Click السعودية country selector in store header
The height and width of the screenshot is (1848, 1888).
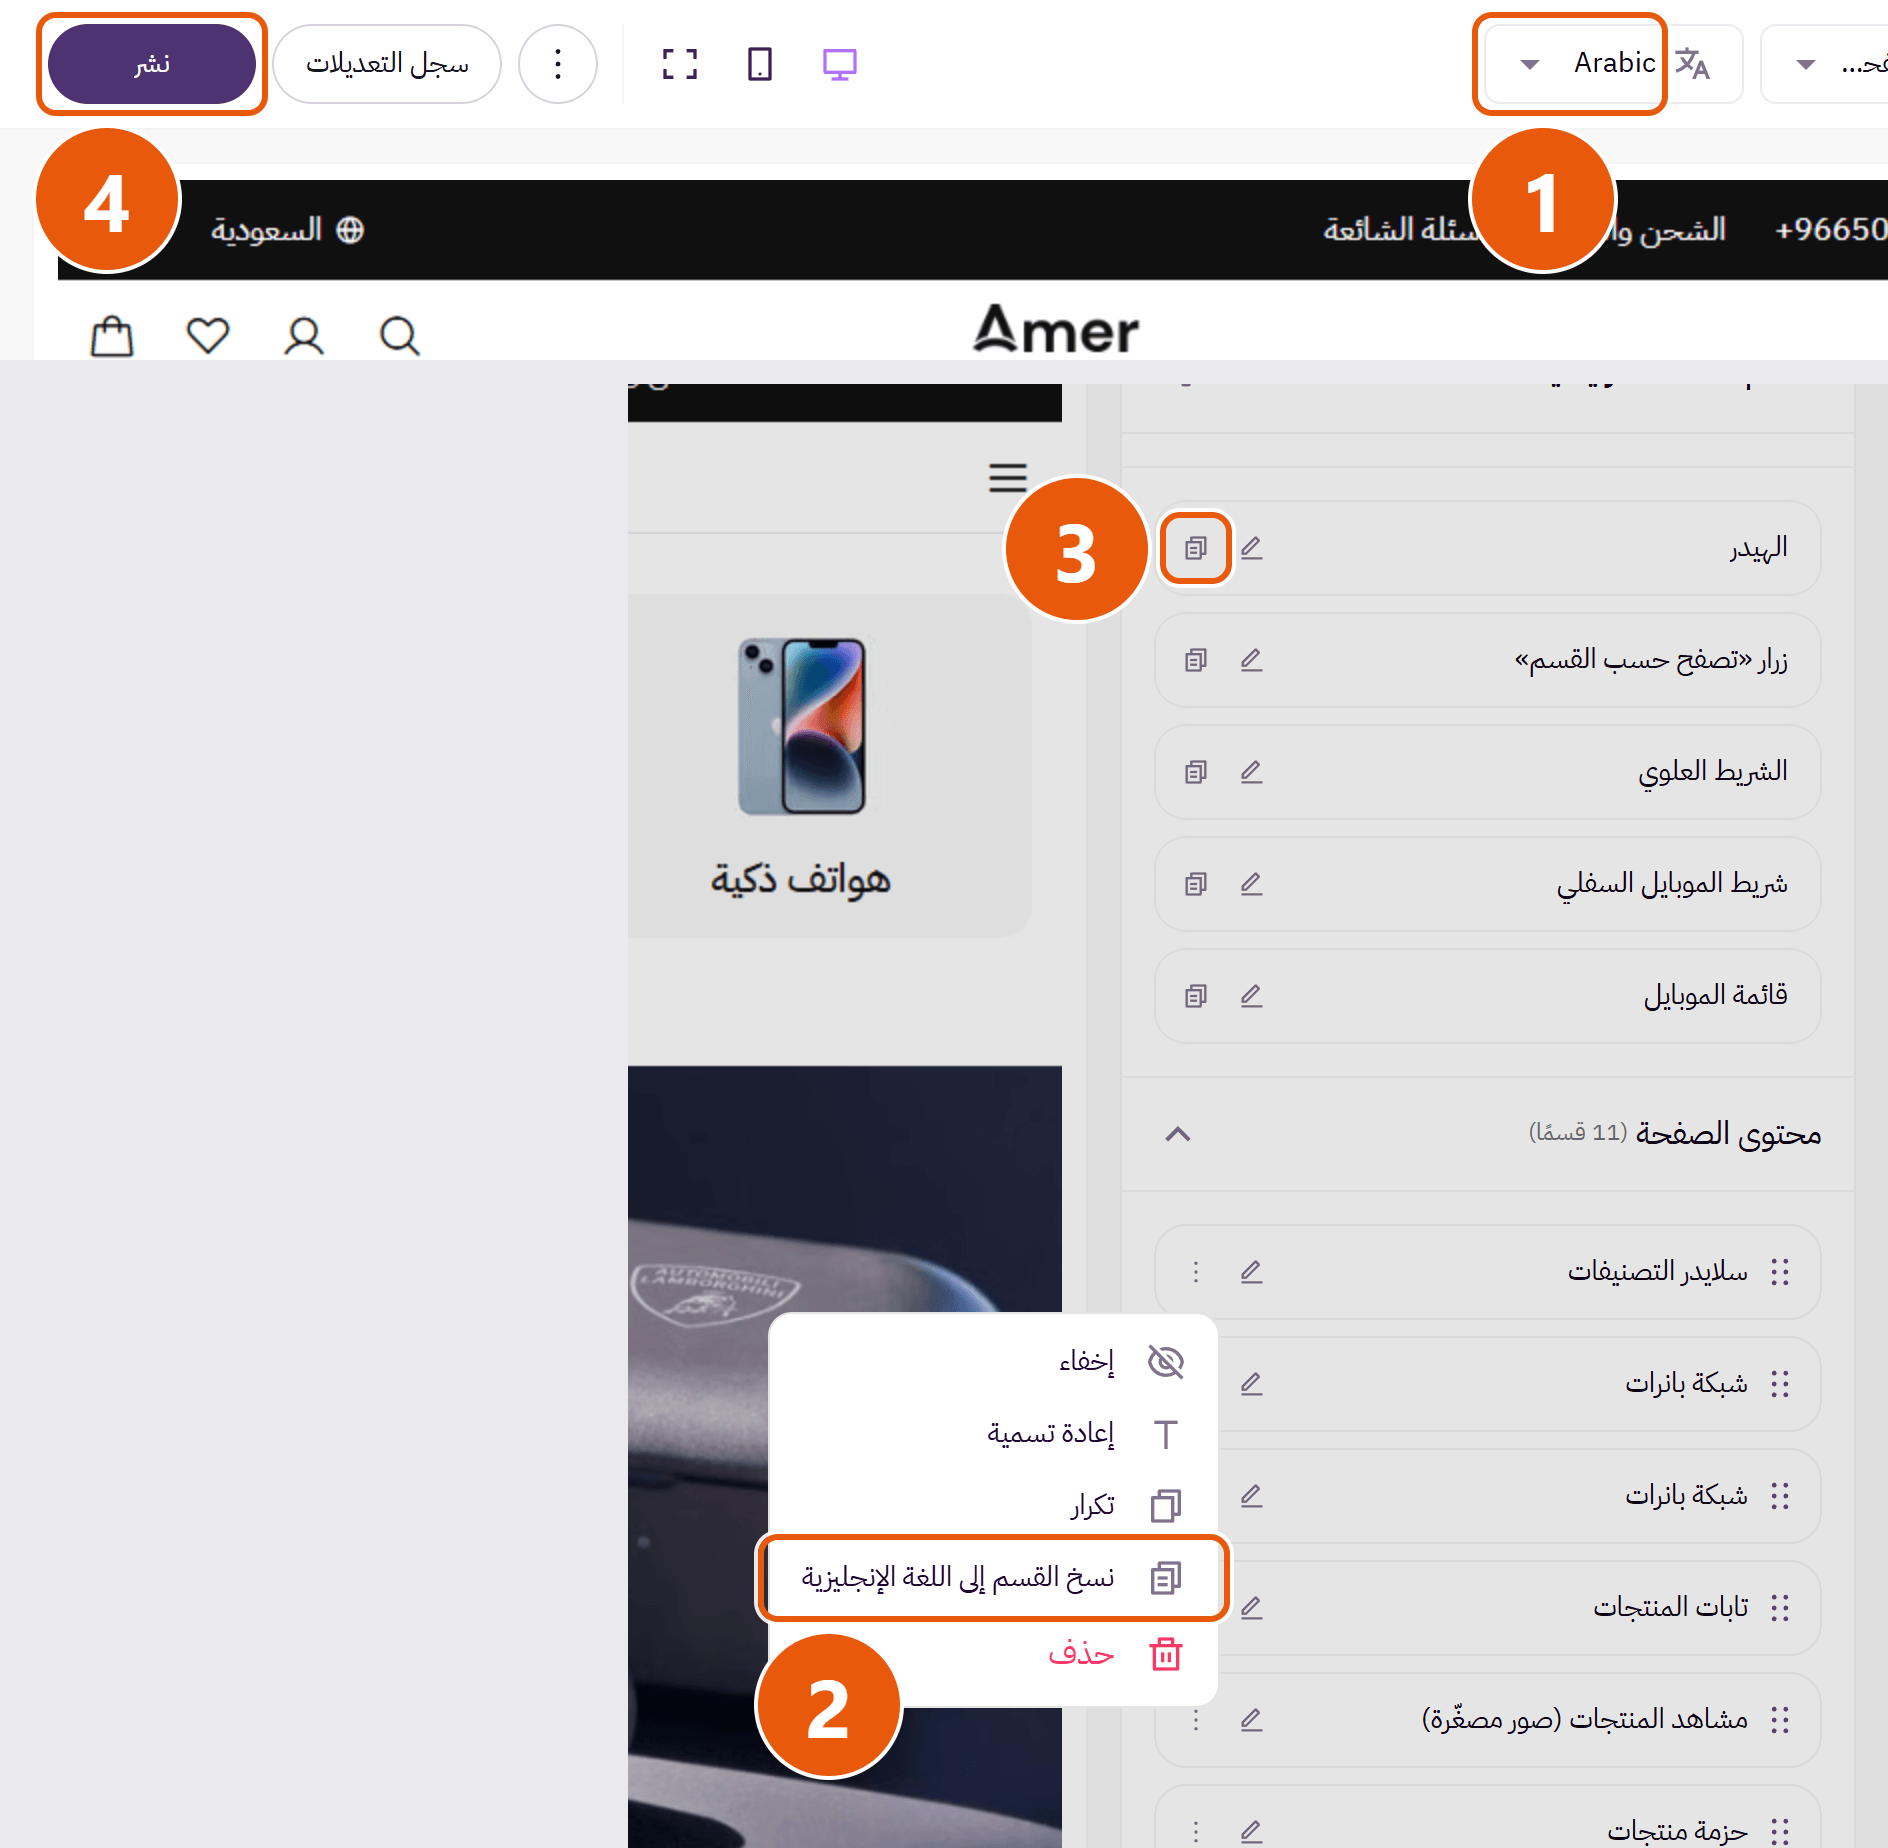pos(287,230)
